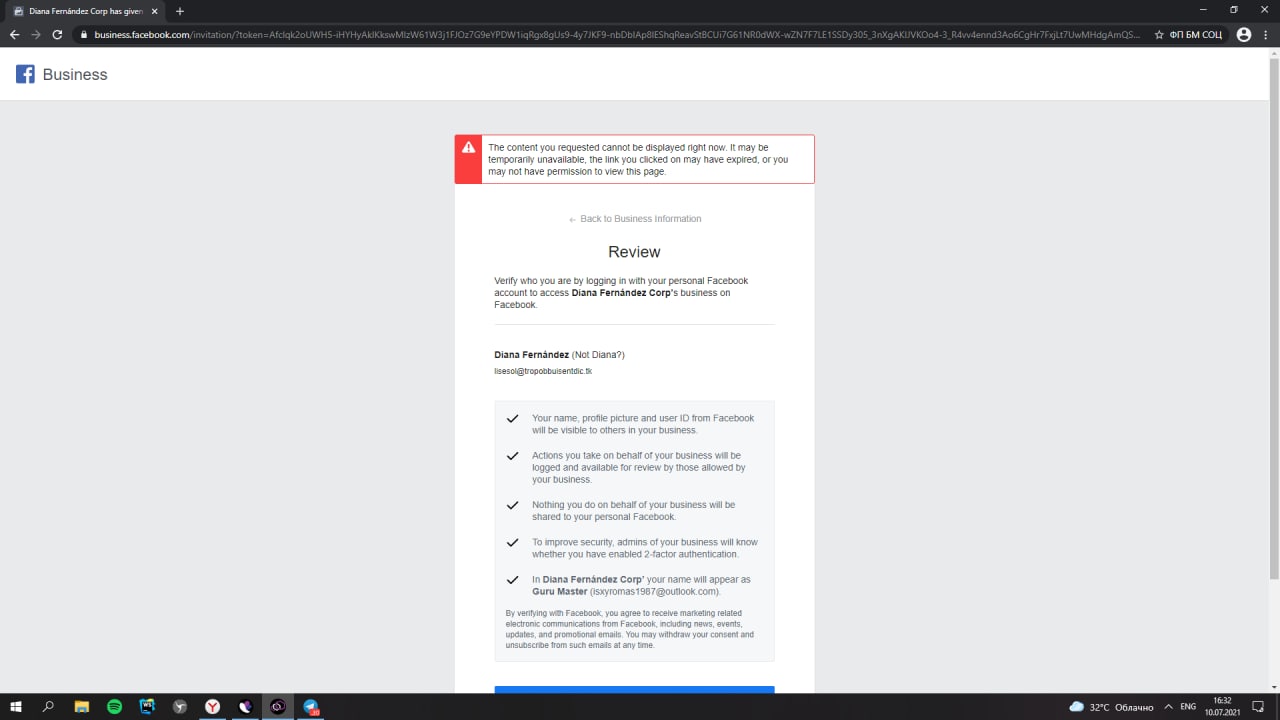Screen dimensions: 1280x720
Task: Click the Business header title
Action: coord(75,74)
